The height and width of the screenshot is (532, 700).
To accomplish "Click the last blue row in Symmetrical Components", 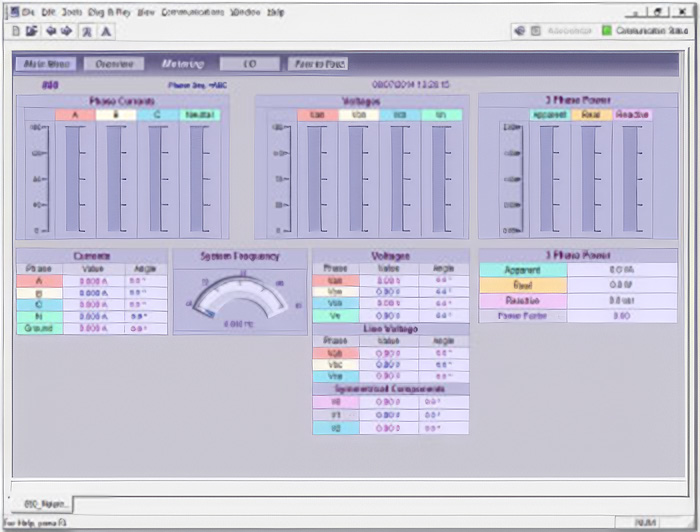I will pos(391,428).
